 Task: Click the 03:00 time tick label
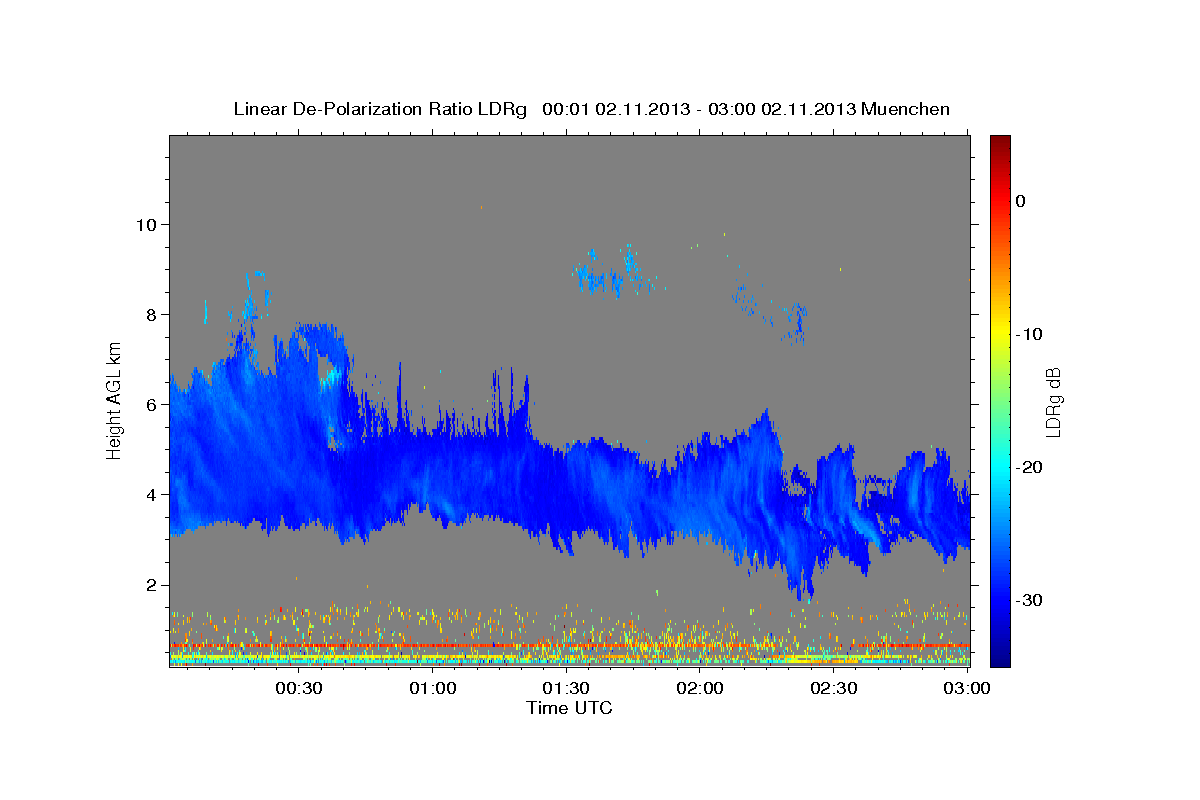966,688
